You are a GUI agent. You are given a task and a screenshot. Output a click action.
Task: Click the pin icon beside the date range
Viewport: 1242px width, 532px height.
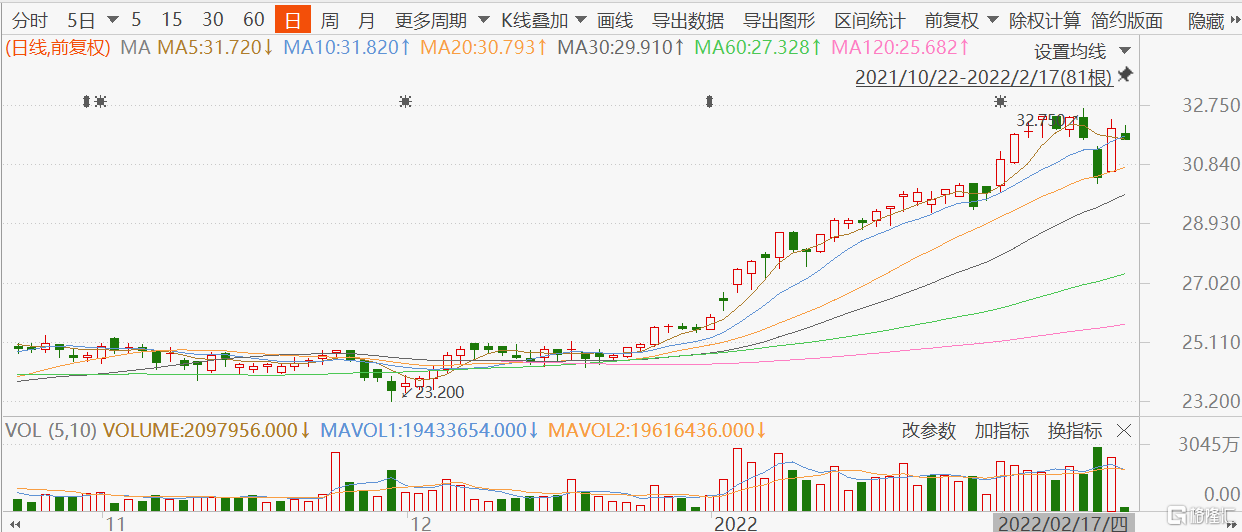coord(1126,75)
